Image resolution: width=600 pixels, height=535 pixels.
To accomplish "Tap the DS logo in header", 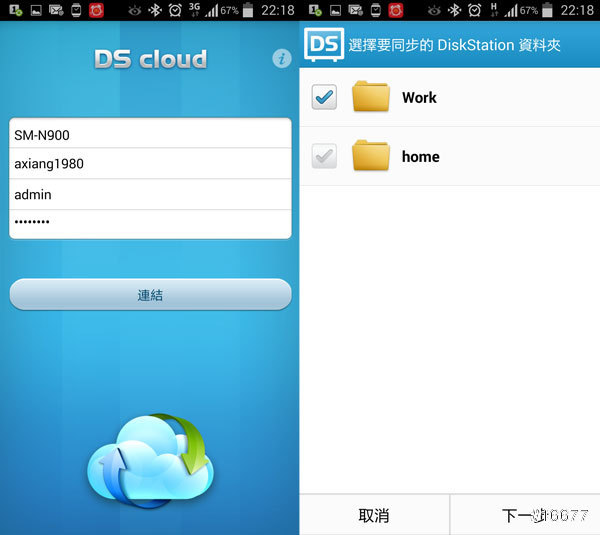I will click(324, 44).
